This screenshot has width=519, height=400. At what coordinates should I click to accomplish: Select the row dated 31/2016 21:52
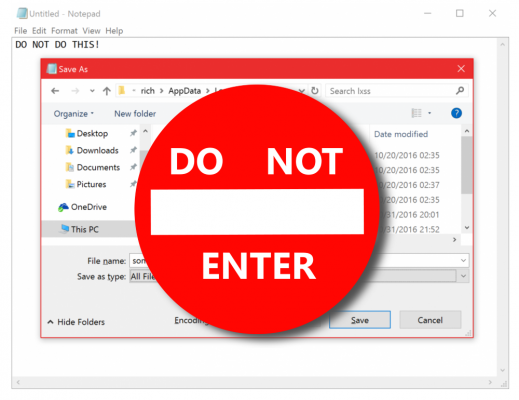point(412,229)
